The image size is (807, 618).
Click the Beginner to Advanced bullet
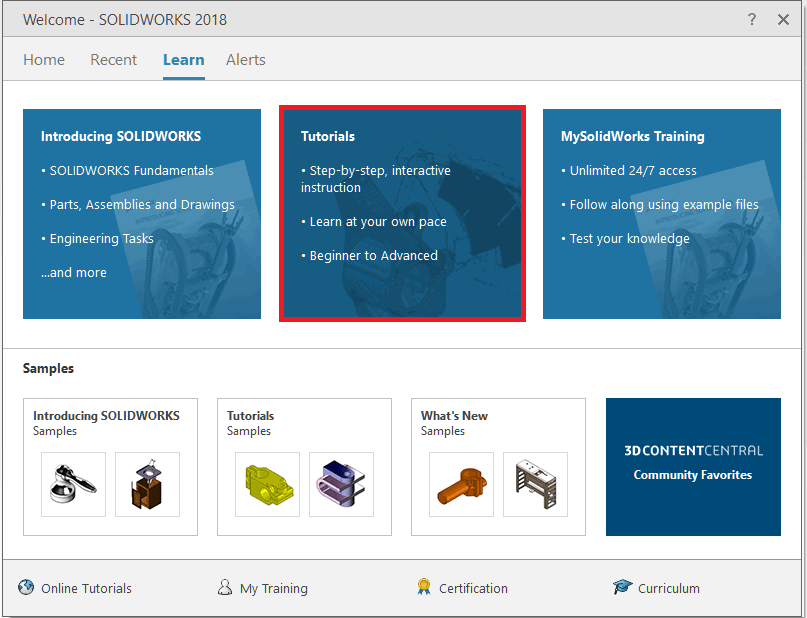(x=370, y=256)
